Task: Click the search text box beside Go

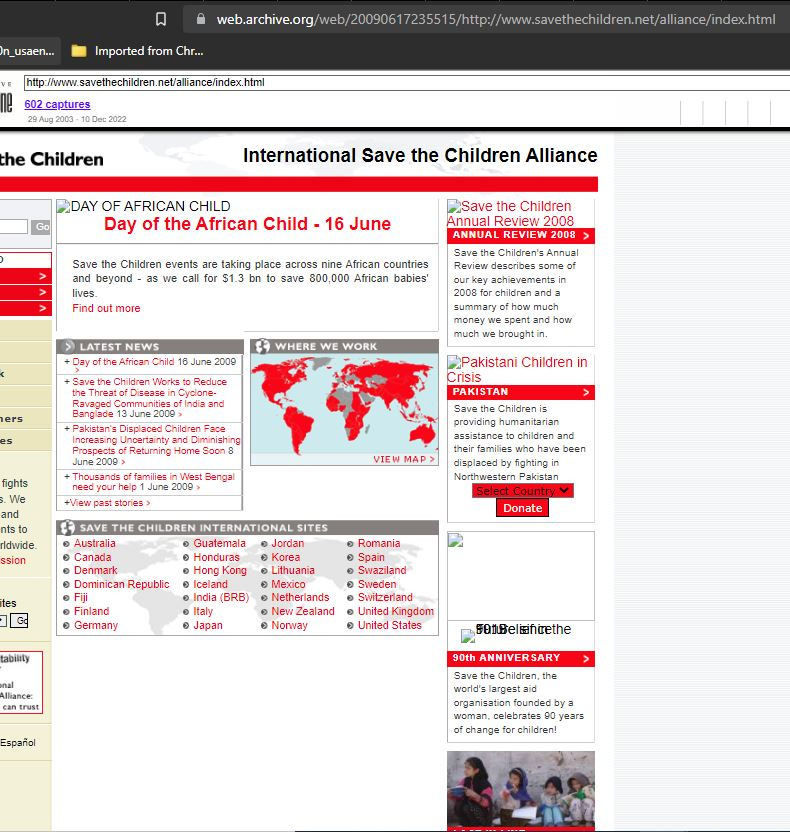Action: (13, 227)
